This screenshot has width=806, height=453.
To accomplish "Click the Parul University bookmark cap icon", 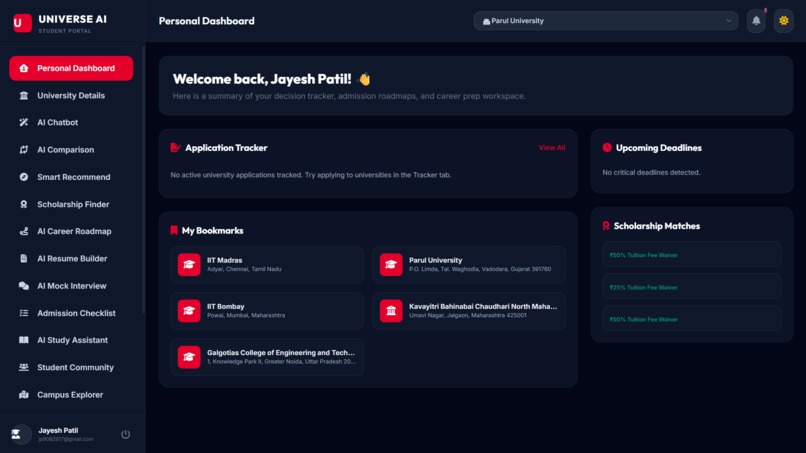I will coord(391,265).
